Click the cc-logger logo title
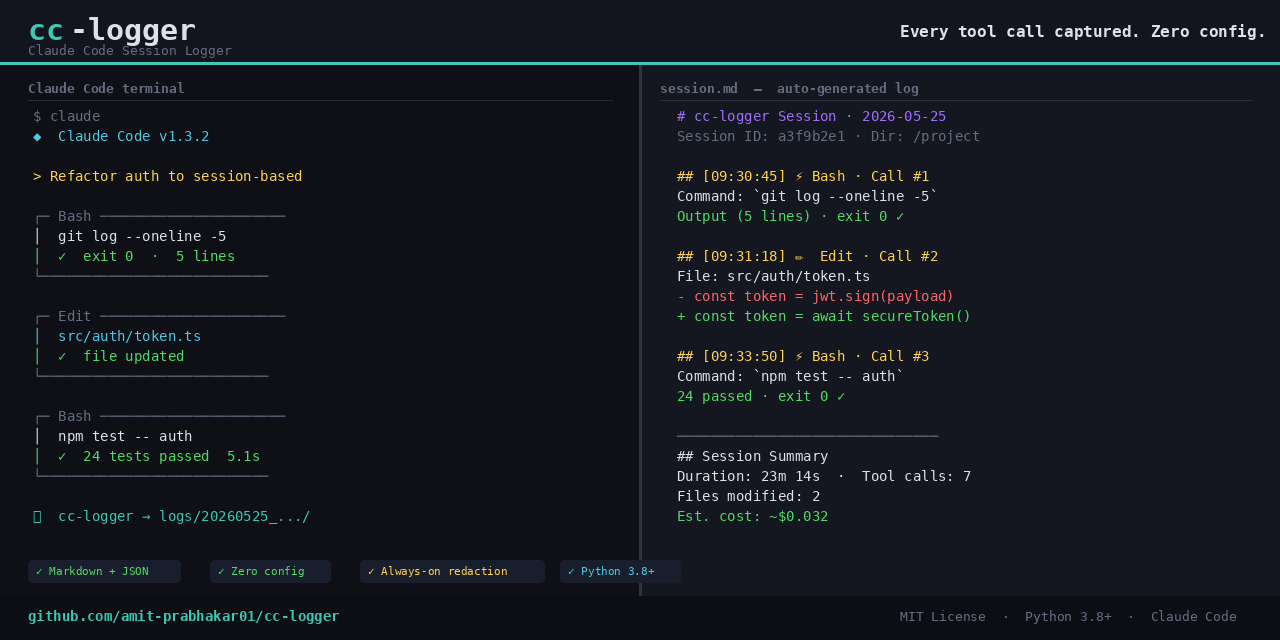The width and height of the screenshot is (1280, 640). click(x=112, y=30)
